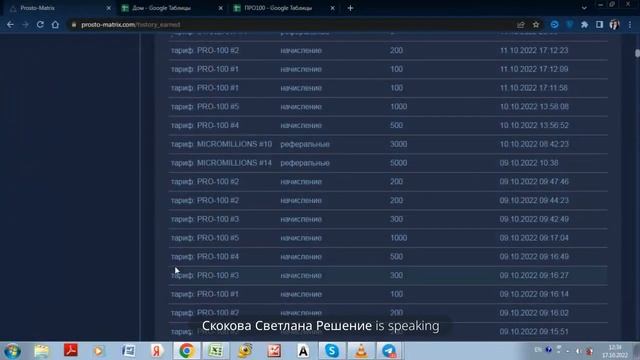
Task: Click the date 09.10.2022 09:16:27
Action: pos(534,276)
